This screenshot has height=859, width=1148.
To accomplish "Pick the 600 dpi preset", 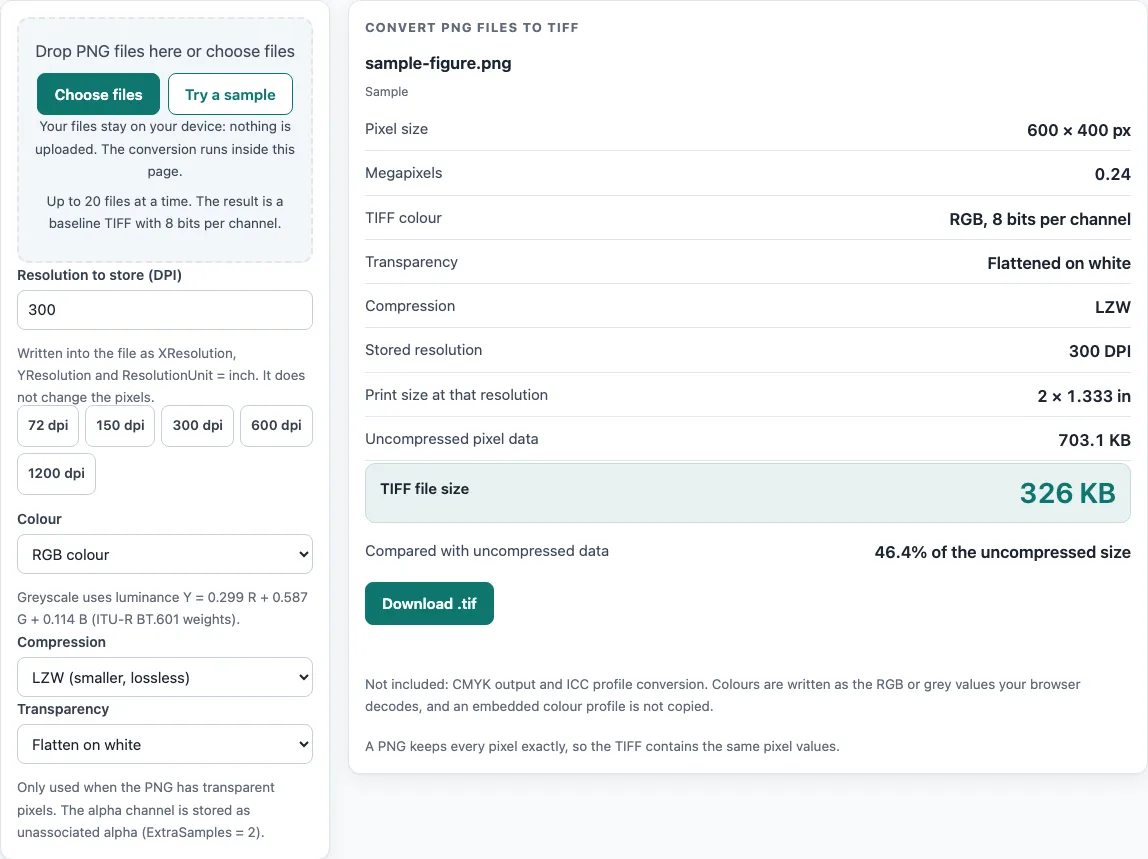I will point(276,425).
